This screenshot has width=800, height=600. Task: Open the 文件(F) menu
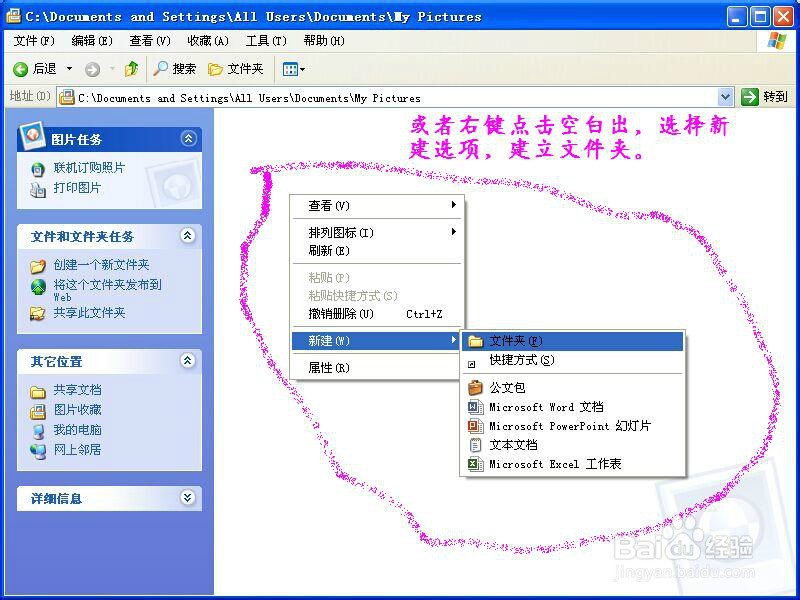pos(34,41)
